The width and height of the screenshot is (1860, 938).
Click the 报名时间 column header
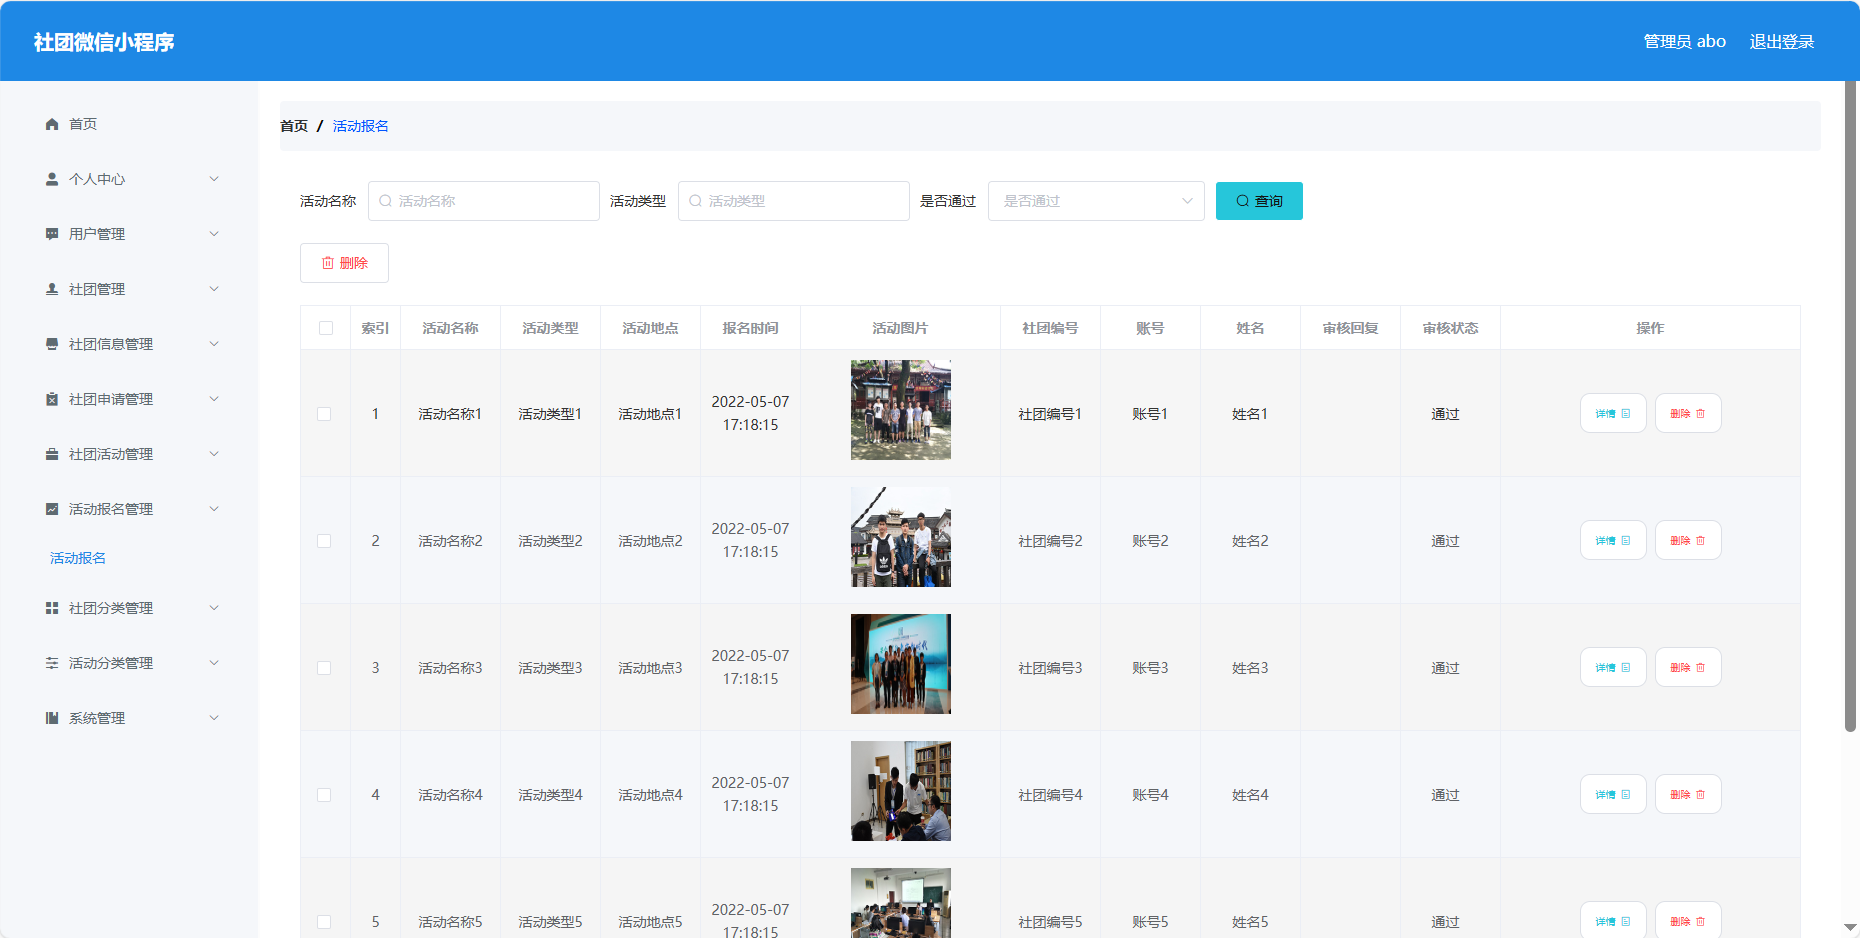point(750,328)
